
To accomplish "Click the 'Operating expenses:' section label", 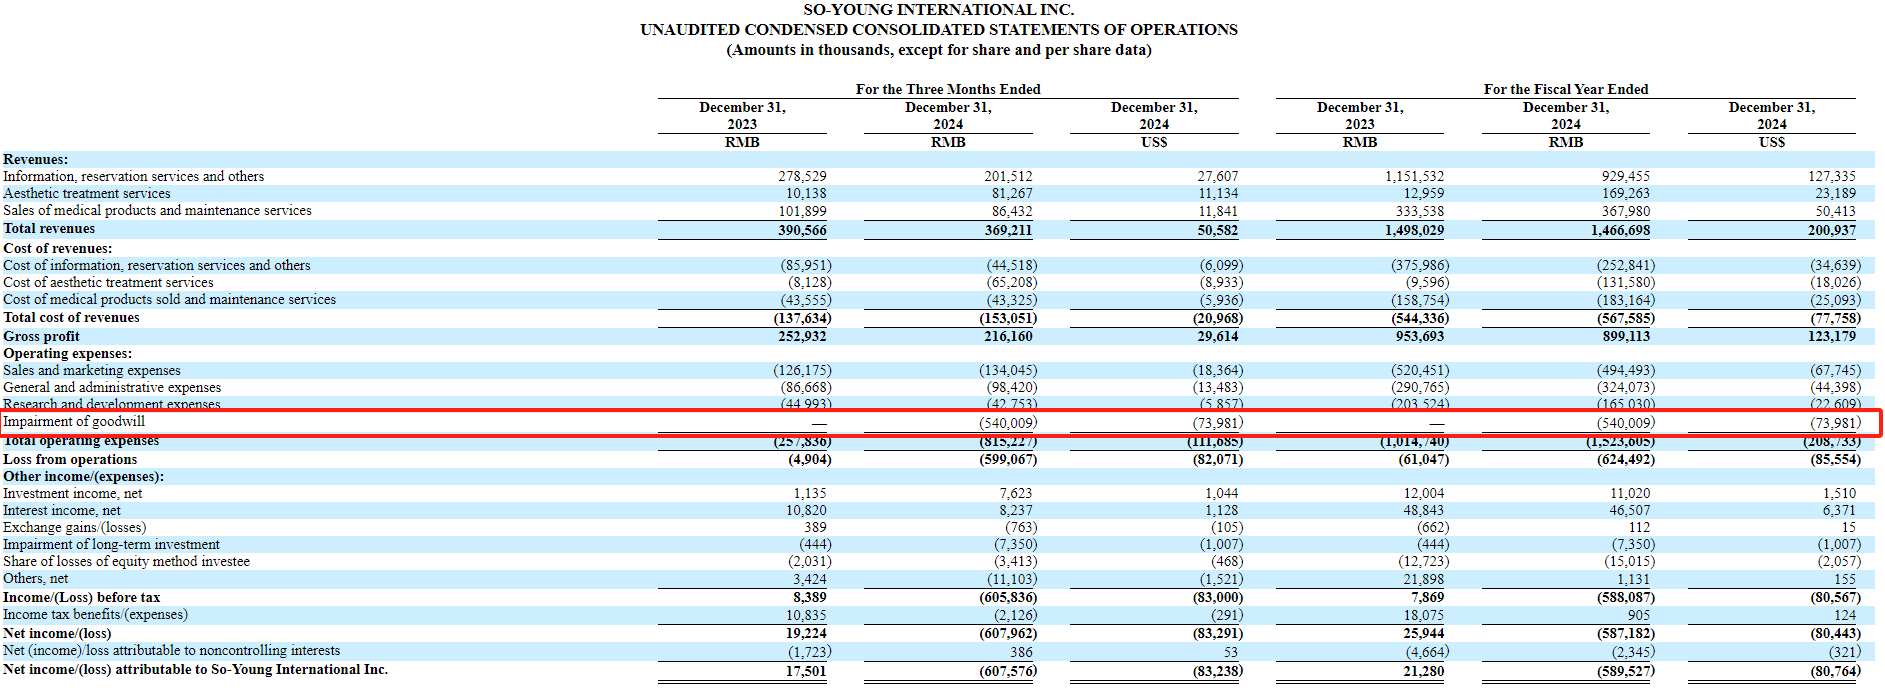I will 67,354.
